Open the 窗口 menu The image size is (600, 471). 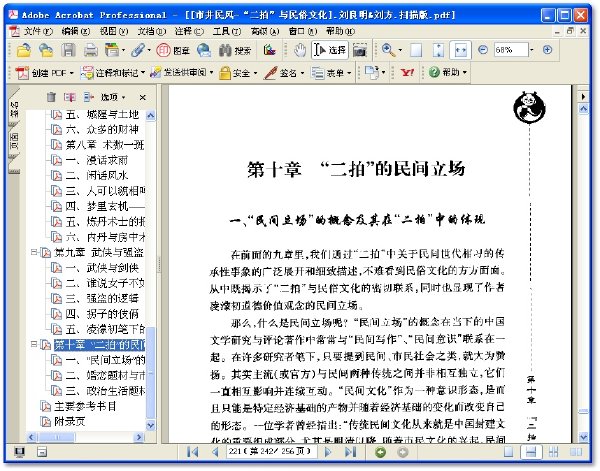pos(303,31)
